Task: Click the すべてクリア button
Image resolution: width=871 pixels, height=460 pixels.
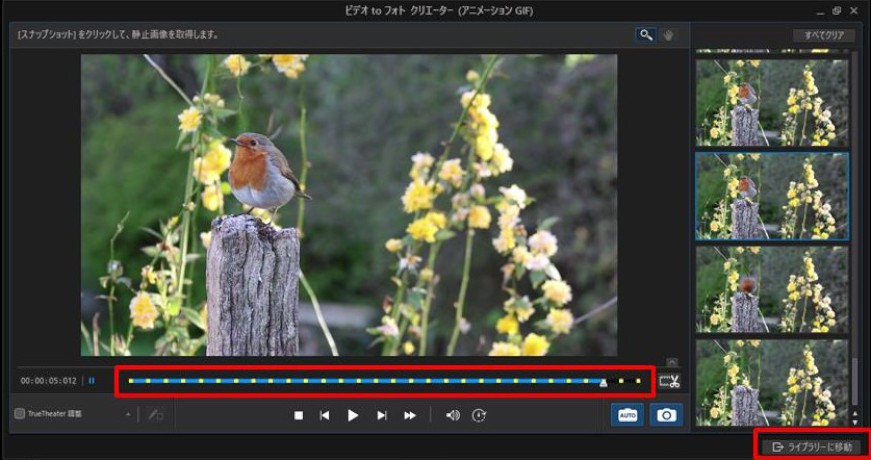Action: point(825,36)
